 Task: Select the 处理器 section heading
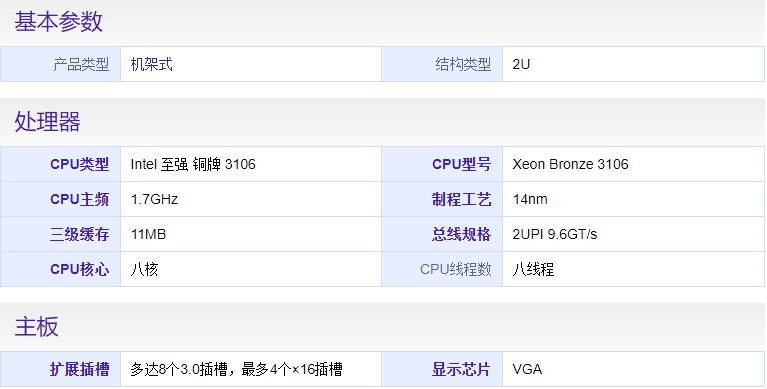(47, 121)
